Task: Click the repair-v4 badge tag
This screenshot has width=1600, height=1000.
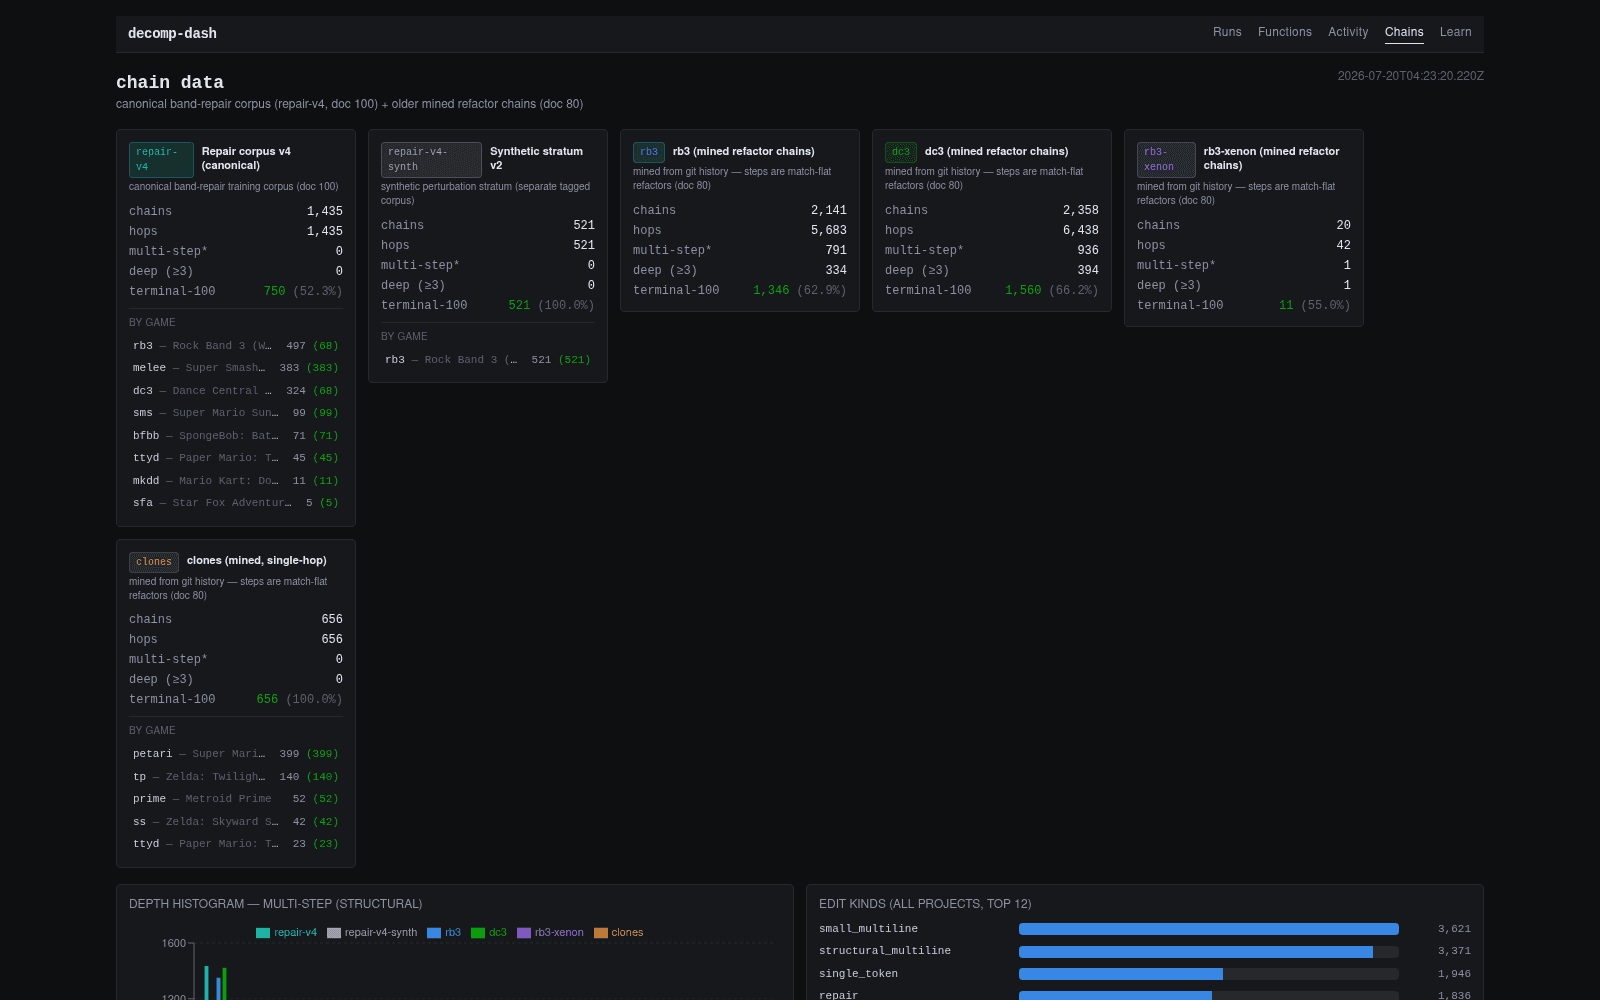Action: click(161, 159)
